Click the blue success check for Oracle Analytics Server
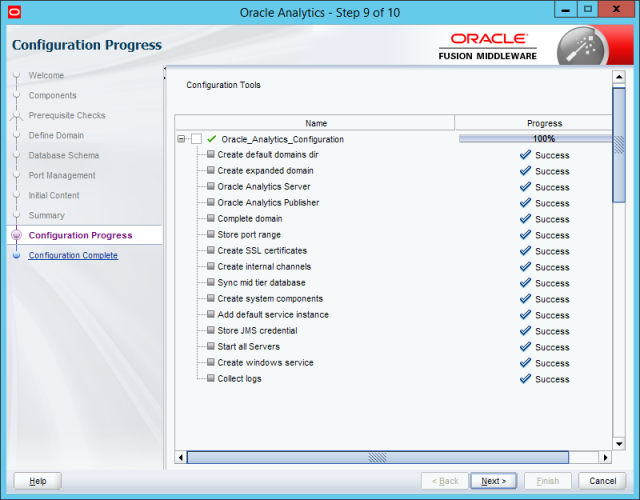 525,187
